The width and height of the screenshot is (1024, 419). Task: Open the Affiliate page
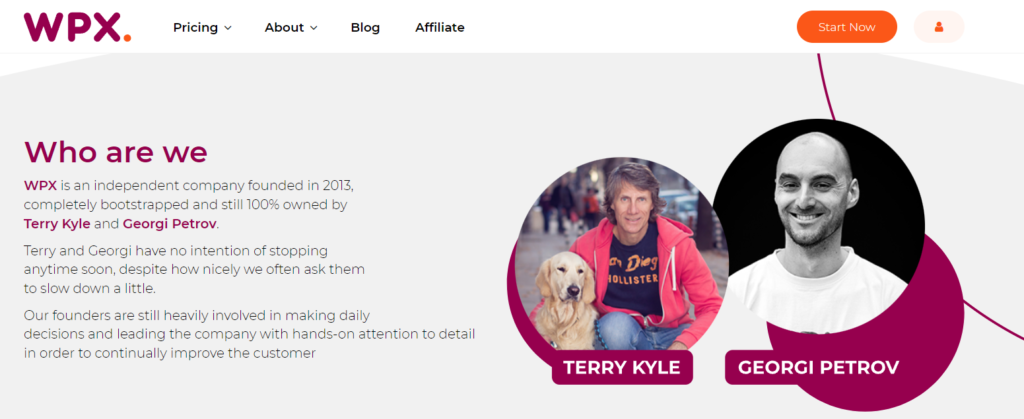[x=440, y=27]
